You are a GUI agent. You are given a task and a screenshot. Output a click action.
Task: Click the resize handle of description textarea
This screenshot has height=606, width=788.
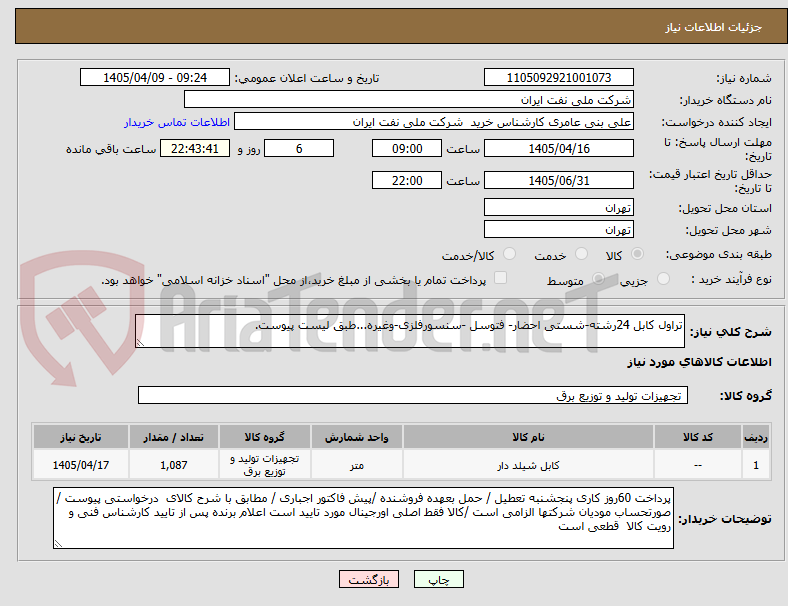pyautogui.click(x=140, y=343)
